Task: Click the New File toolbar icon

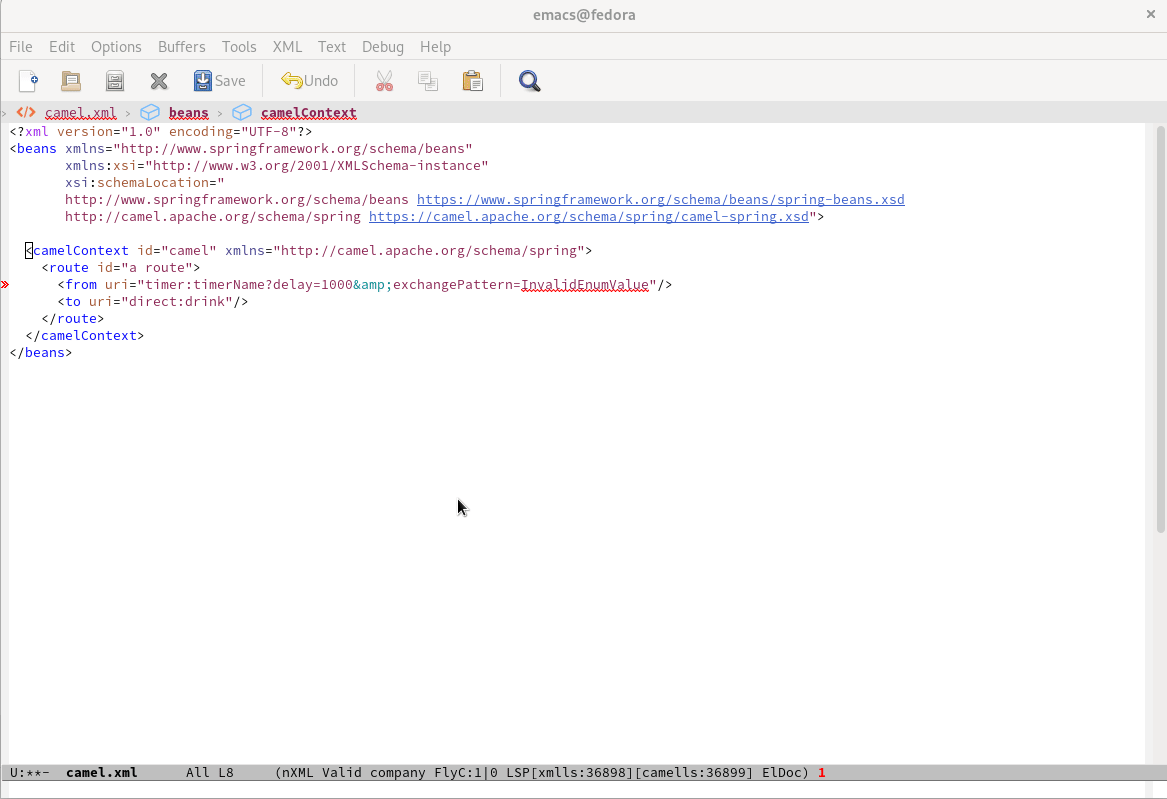Action: [x=28, y=81]
